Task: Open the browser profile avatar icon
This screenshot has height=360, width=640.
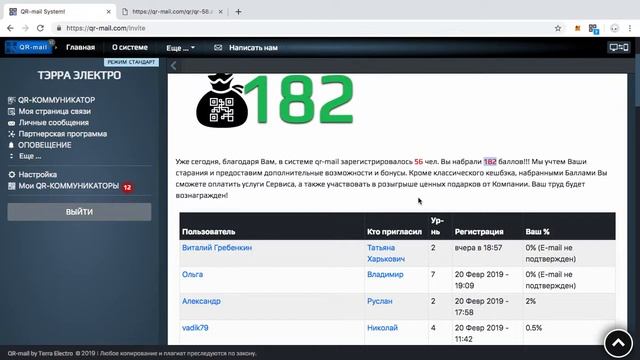Action: pos(614,28)
